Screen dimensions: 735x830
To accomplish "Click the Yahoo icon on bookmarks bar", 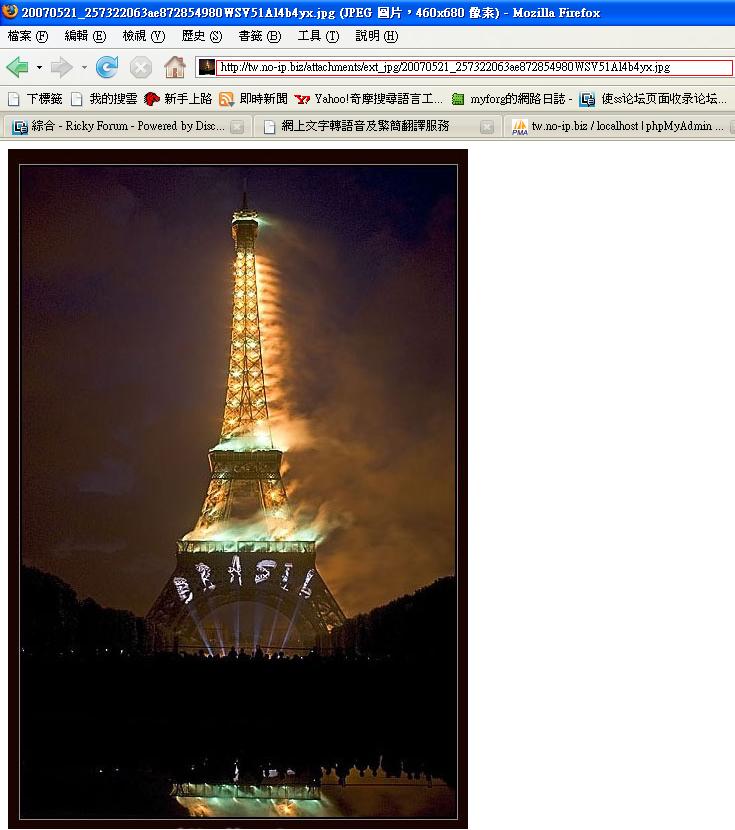I will coord(302,99).
